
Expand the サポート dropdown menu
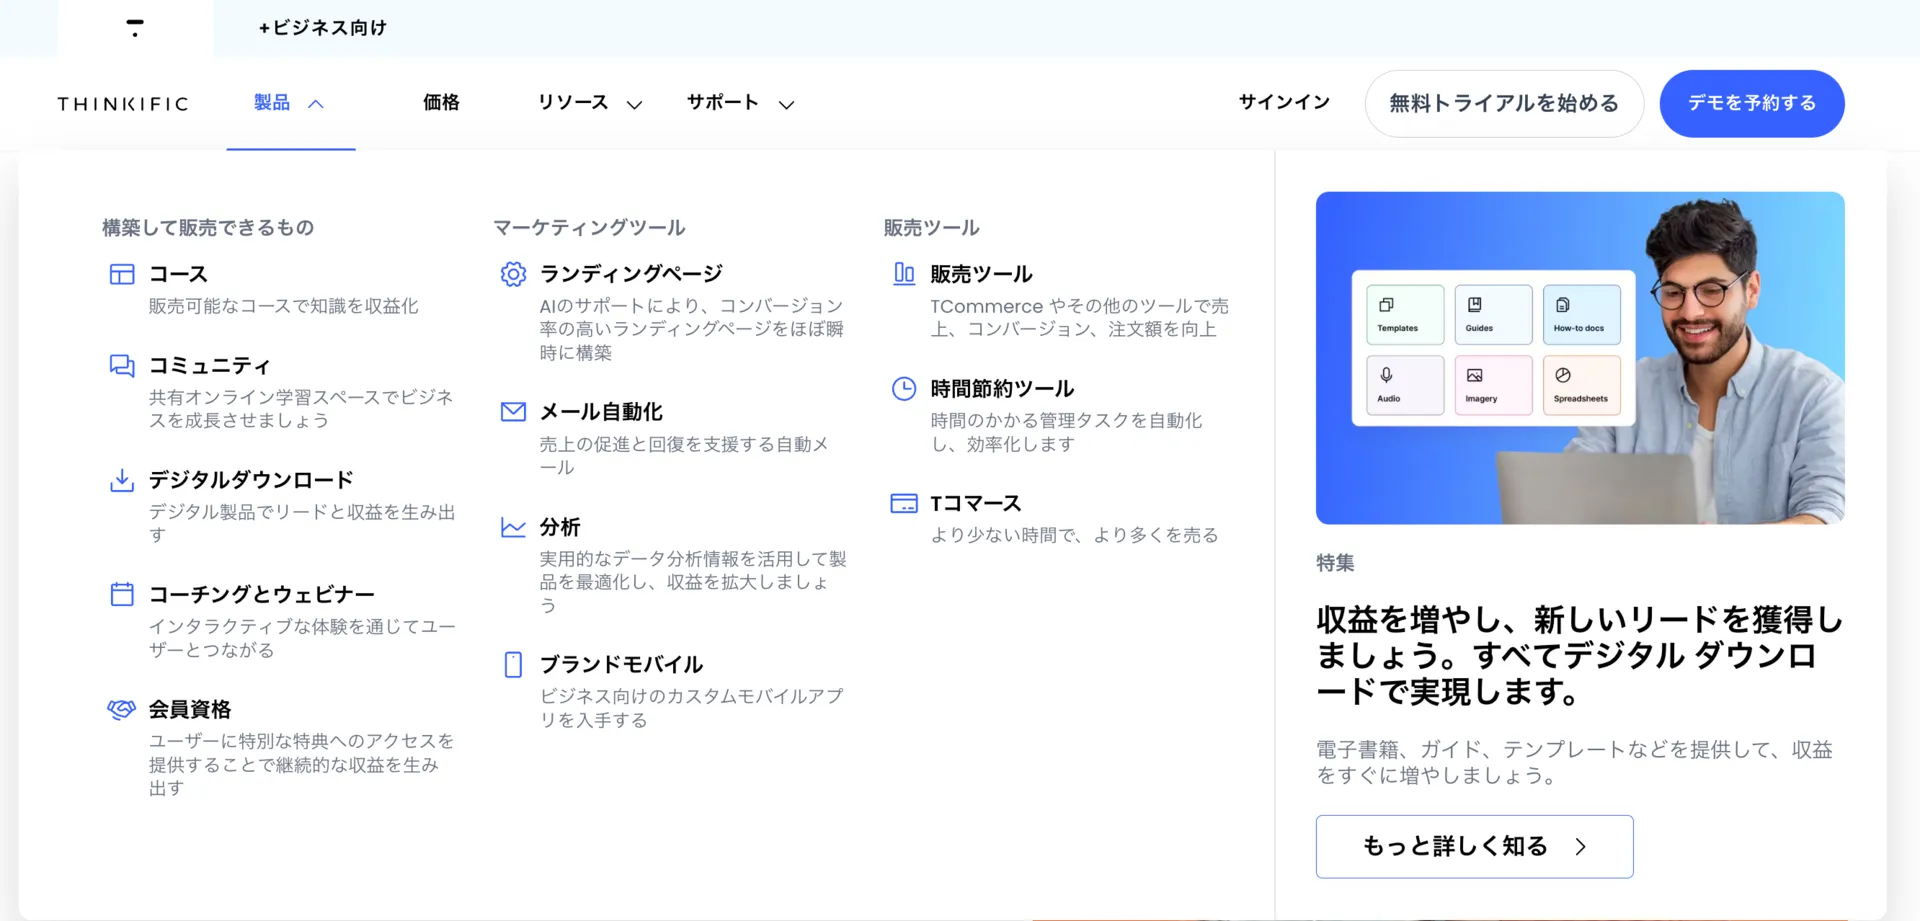point(740,103)
